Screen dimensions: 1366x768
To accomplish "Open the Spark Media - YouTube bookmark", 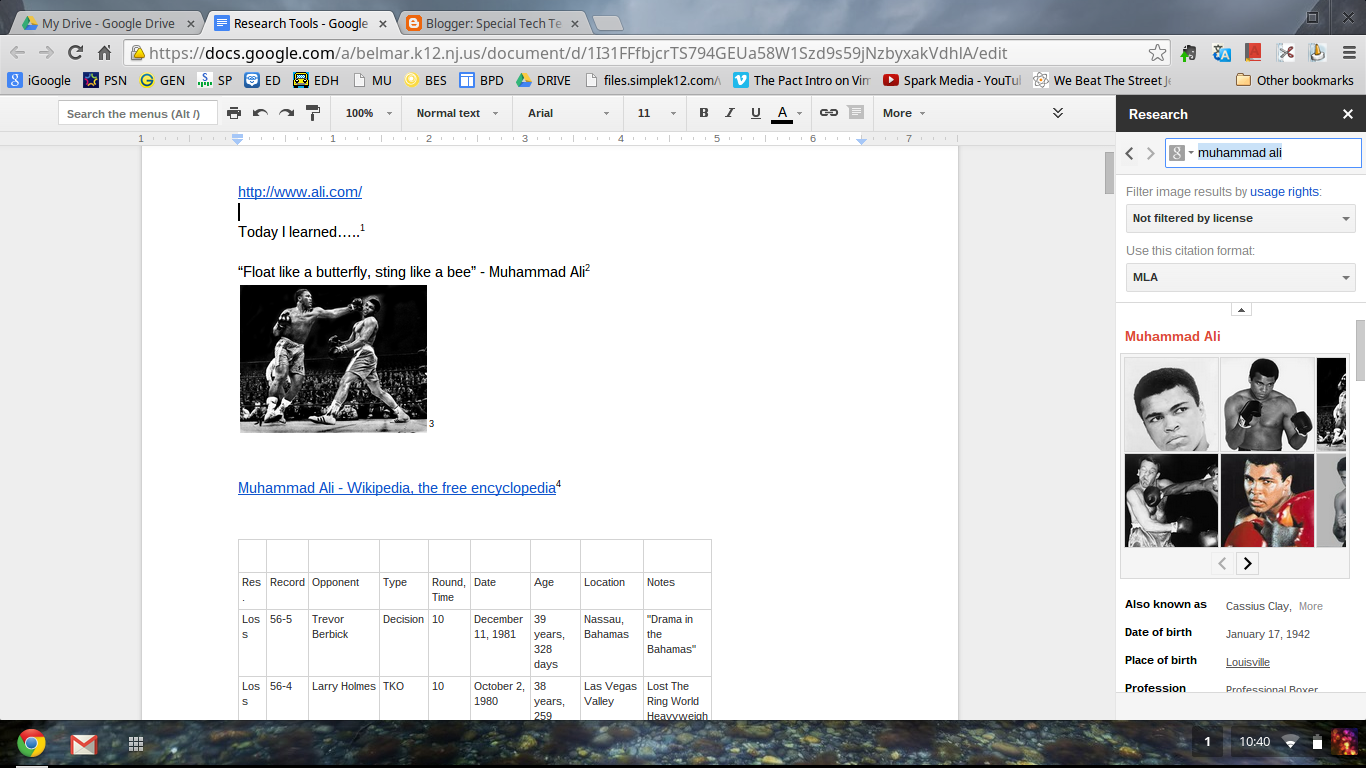I will (952, 80).
